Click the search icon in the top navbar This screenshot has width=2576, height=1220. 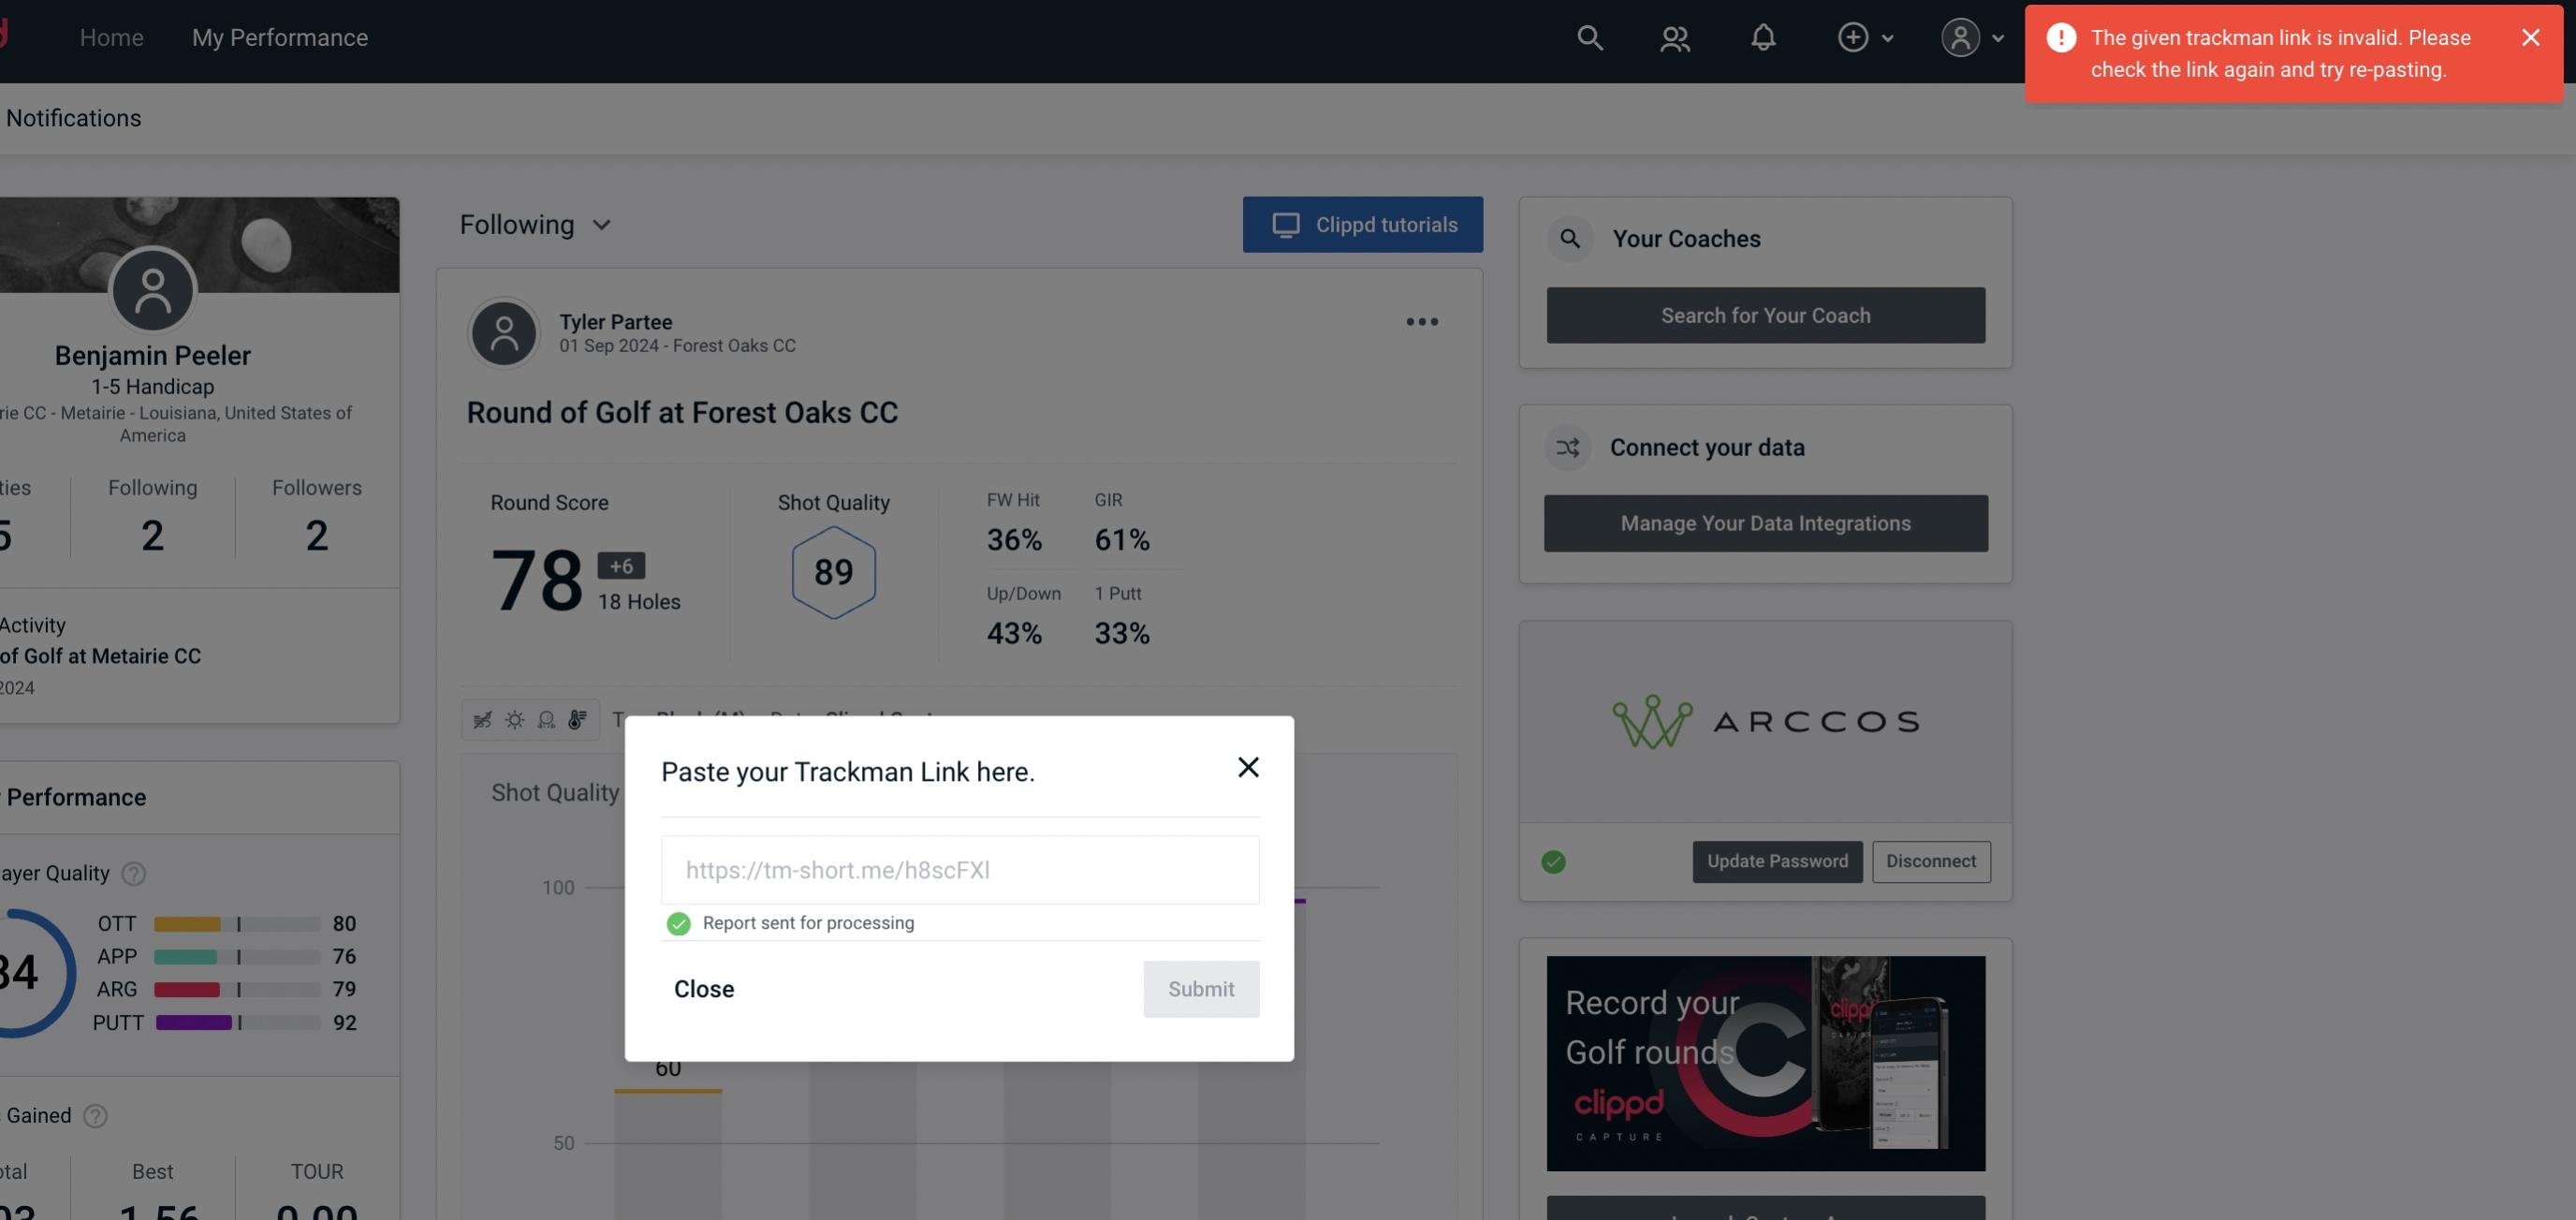click(1587, 37)
